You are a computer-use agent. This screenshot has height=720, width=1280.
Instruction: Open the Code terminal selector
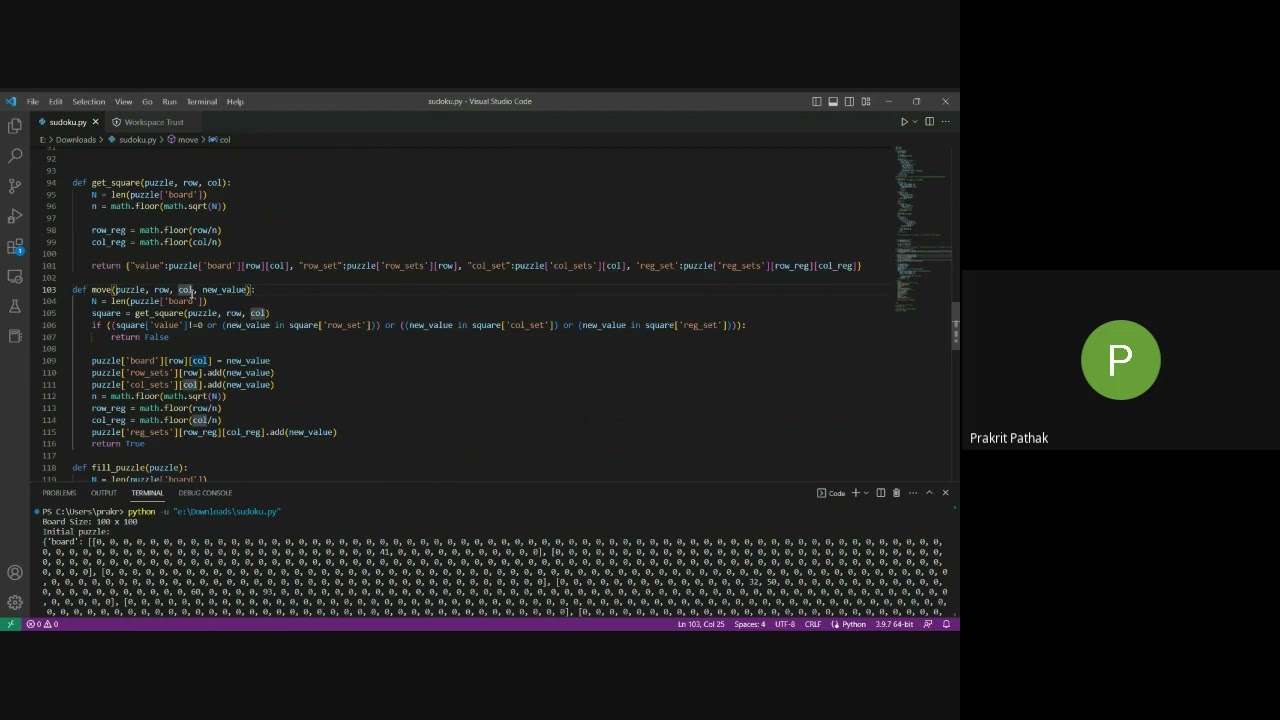(x=831, y=493)
